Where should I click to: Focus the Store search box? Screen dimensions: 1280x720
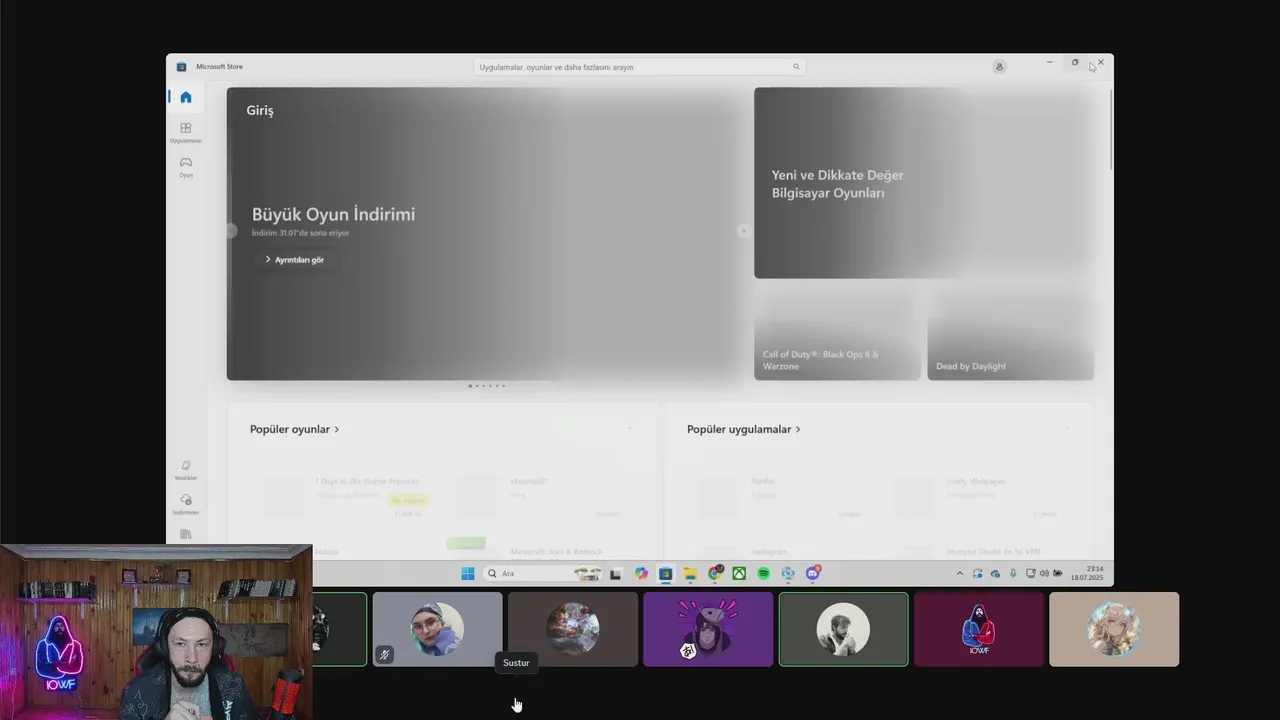tap(640, 67)
